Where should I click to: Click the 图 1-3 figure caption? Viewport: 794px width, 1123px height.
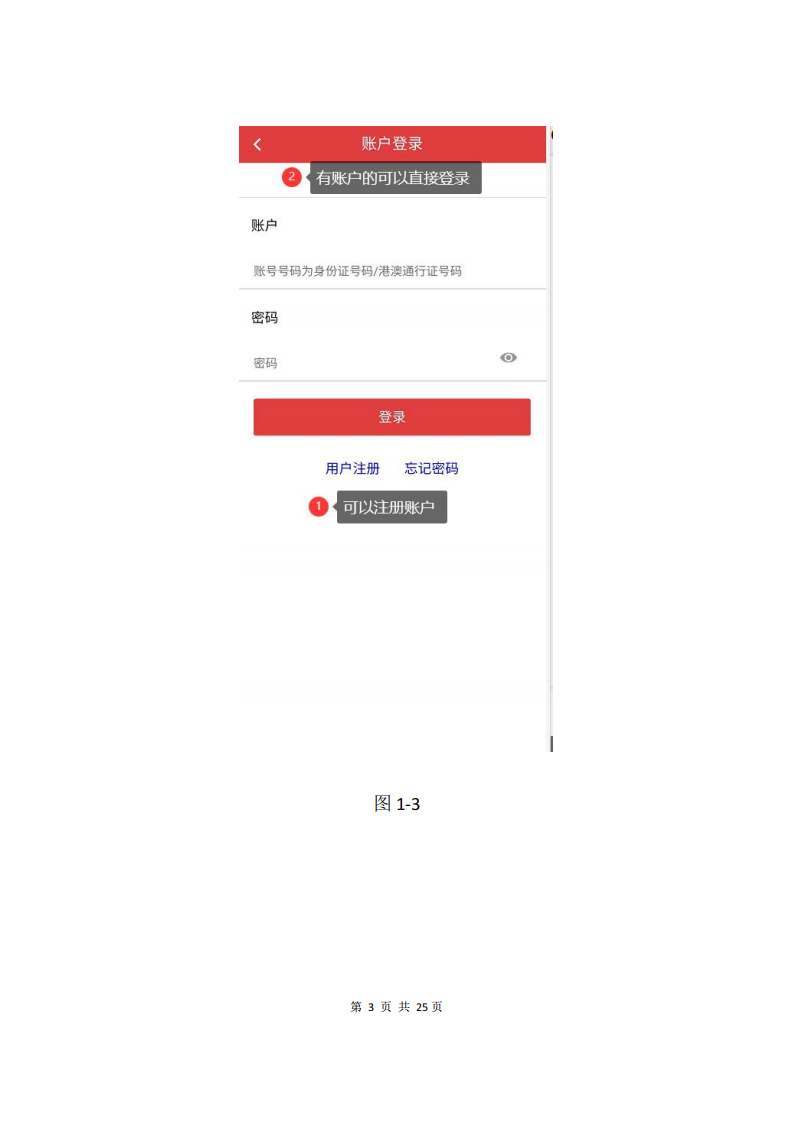[x=397, y=804]
